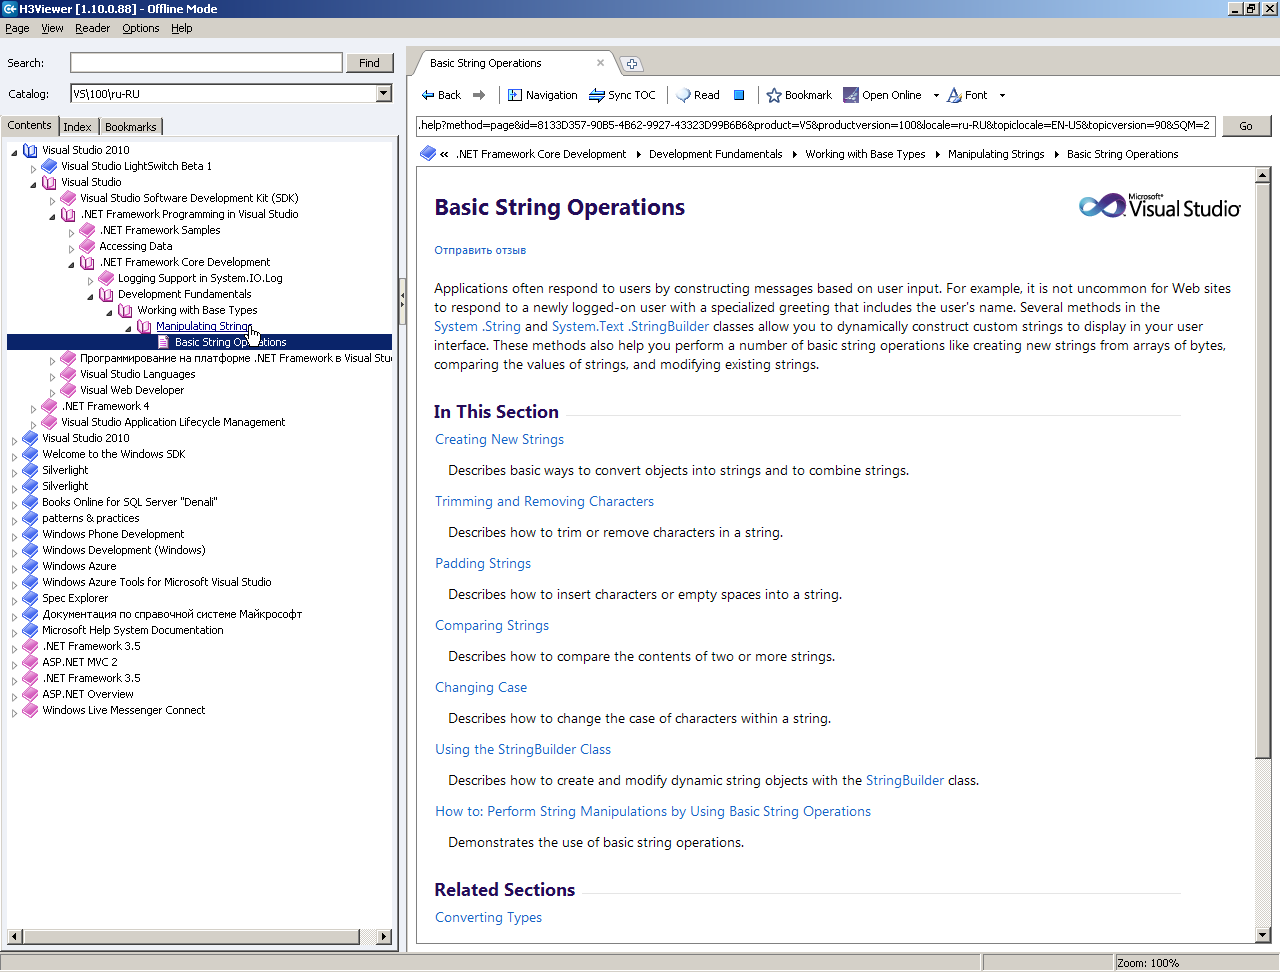Open the dropdown arrow next to Open Online
Viewport: 1280px width, 972px height.
[936, 96]
